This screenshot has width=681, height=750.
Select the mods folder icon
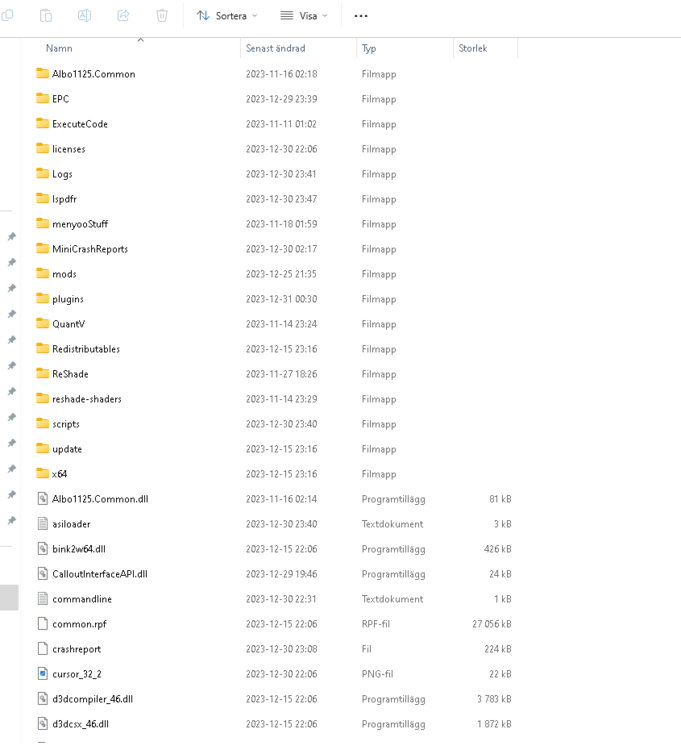point(43,273)
